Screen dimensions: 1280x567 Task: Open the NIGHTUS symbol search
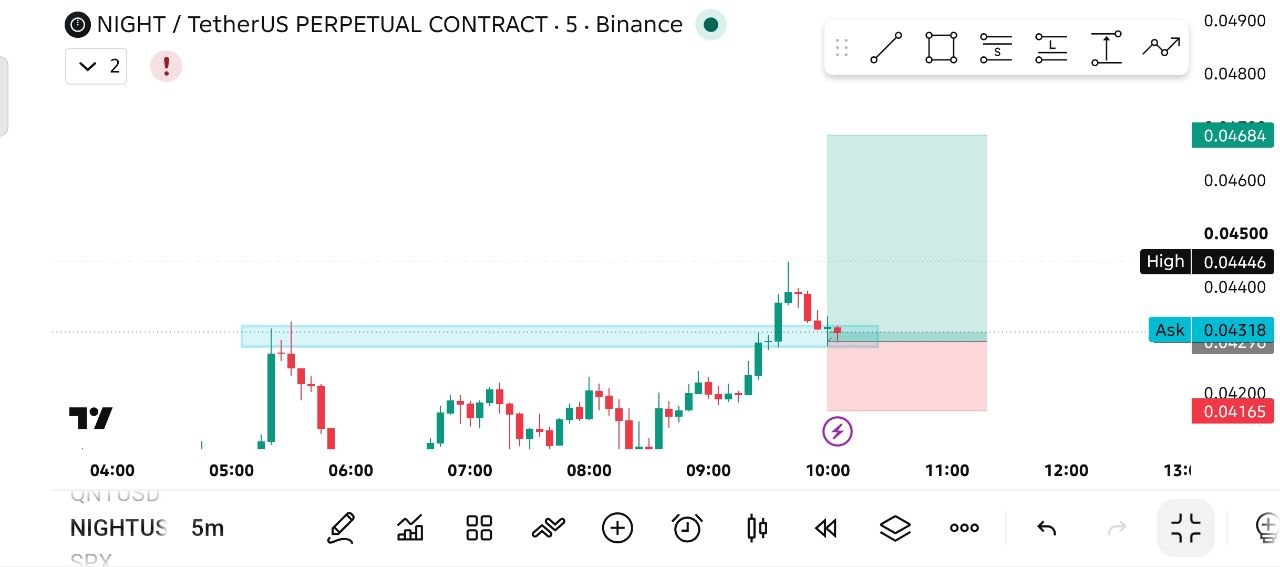coord(118,528)
